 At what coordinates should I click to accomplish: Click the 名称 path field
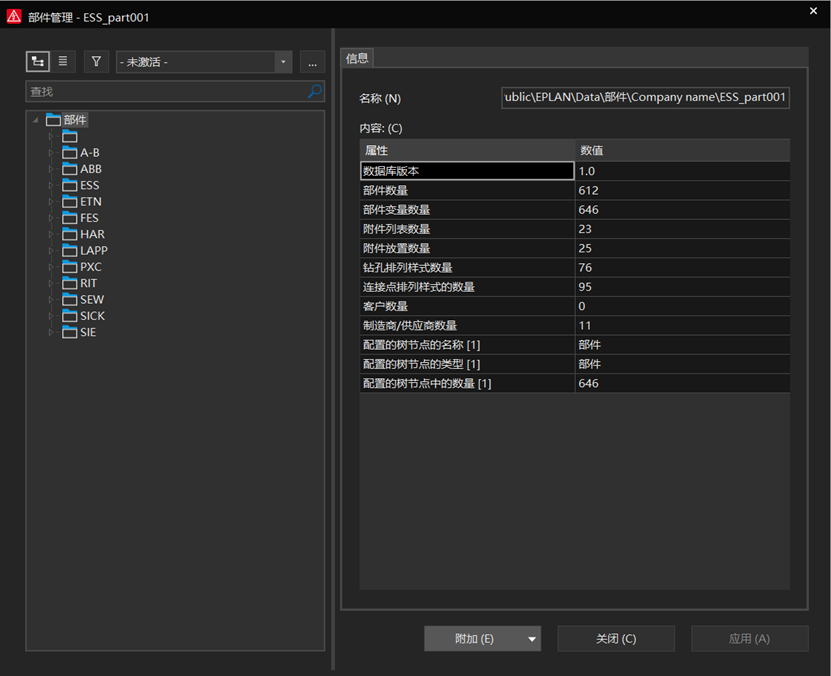645,97
